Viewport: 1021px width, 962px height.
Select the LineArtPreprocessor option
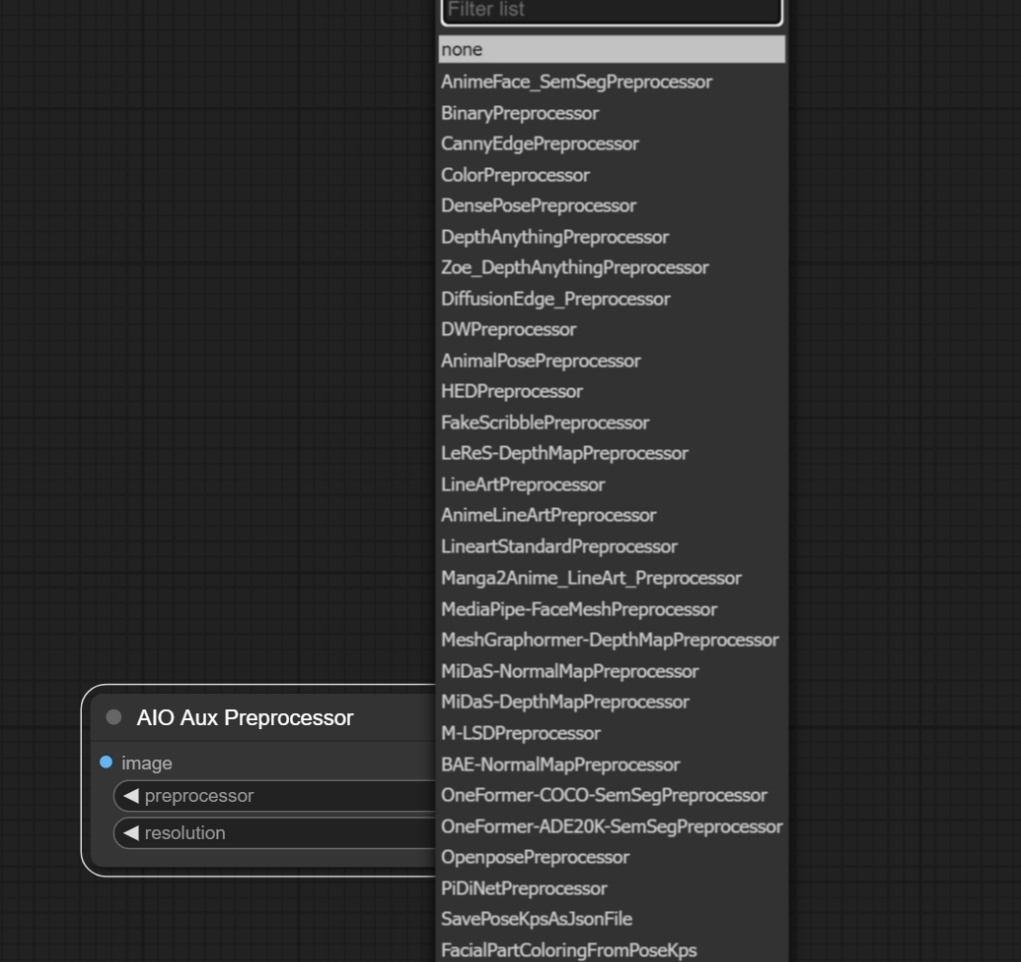(x=523, y=485)
